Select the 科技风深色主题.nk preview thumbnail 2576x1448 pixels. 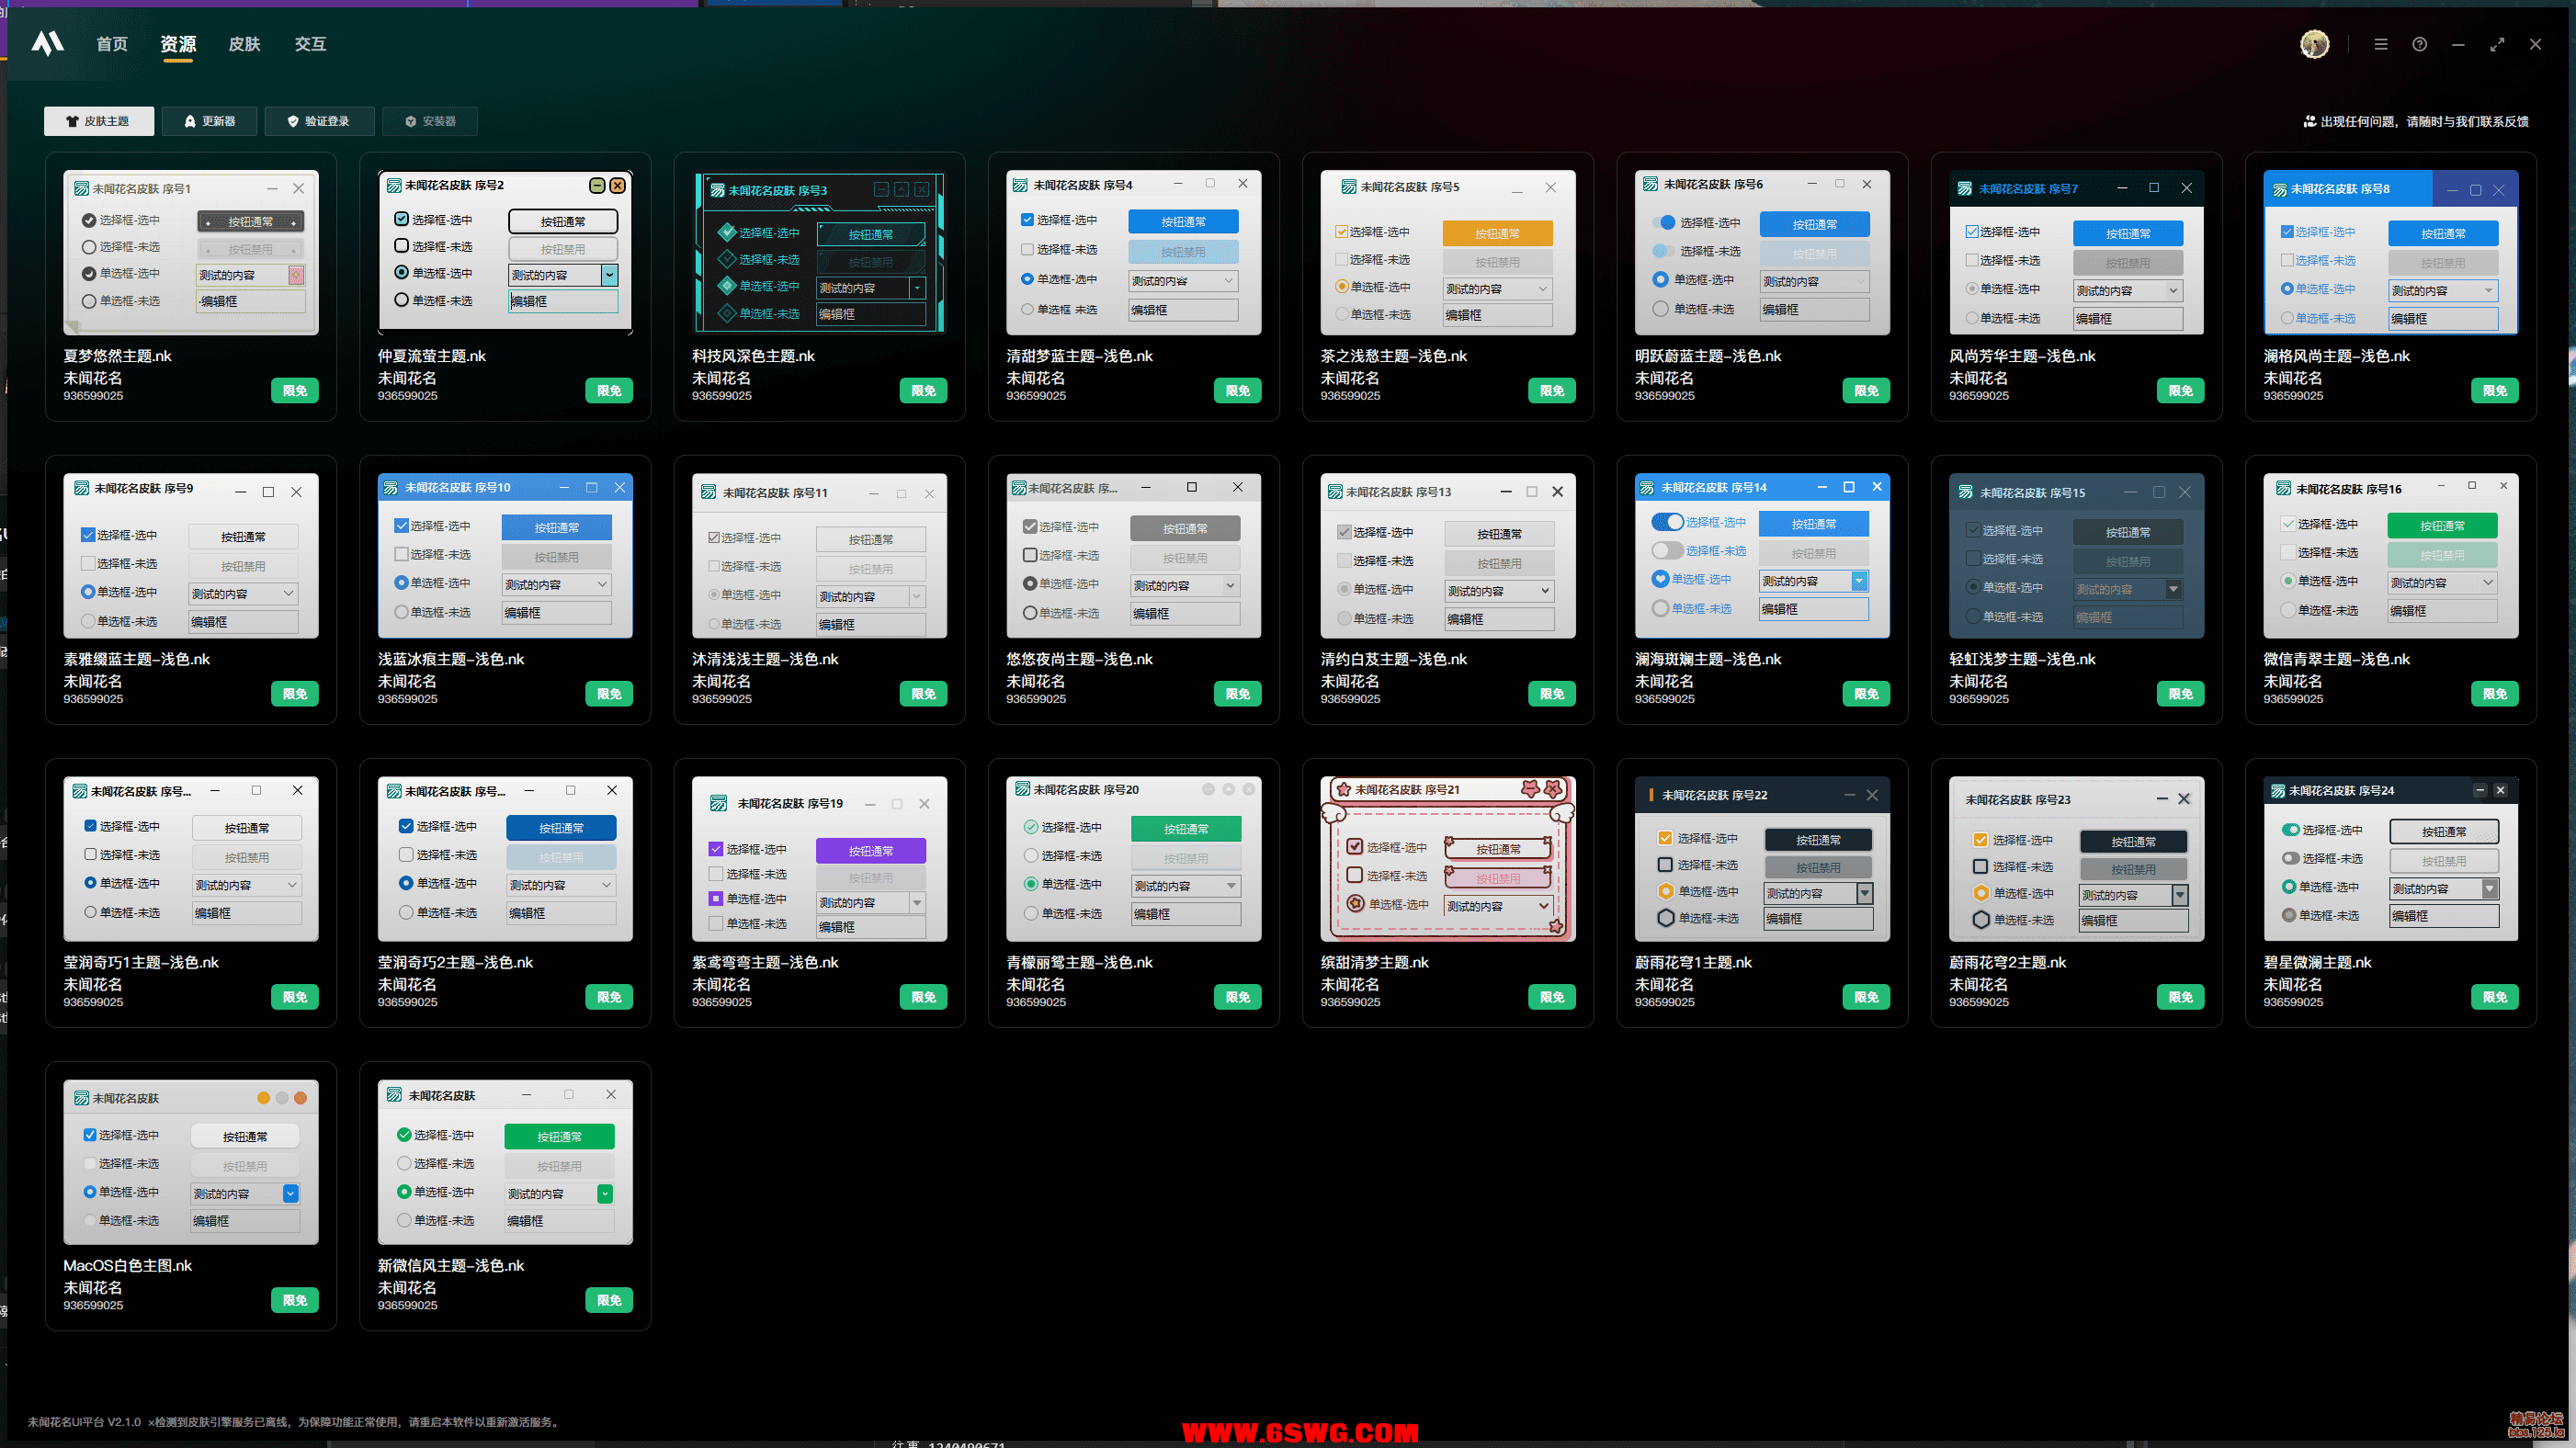819,252
